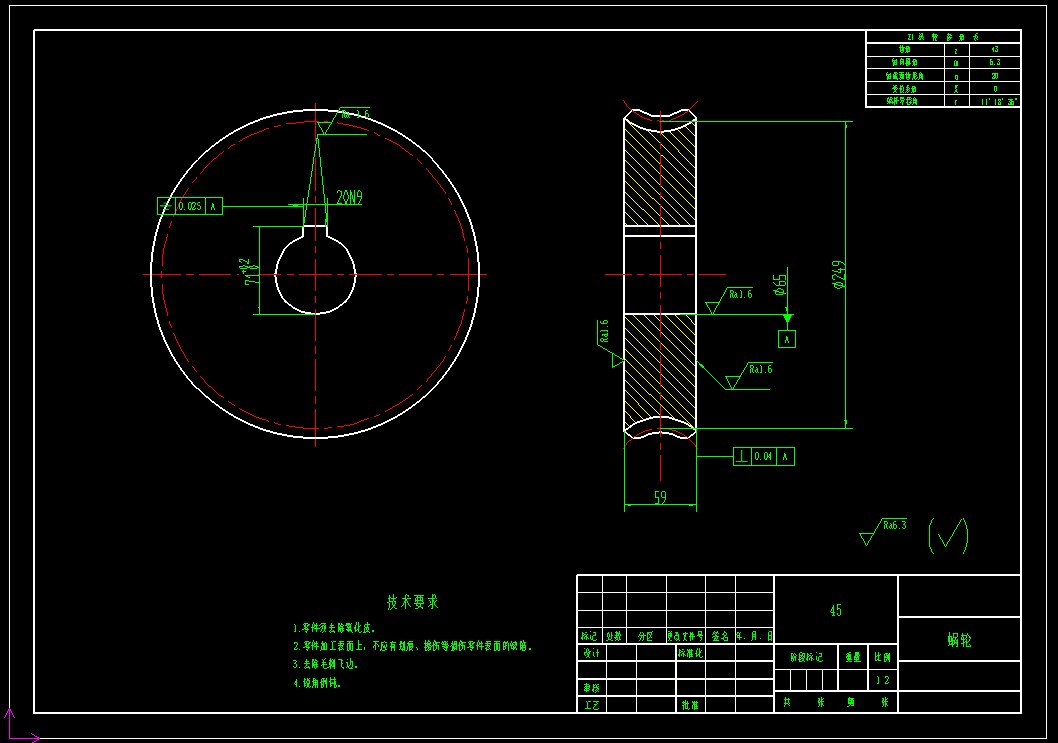Click the 6.3 module value in parameter table
This screenshot has width=1058, height=743.
(x=995, y=62)
